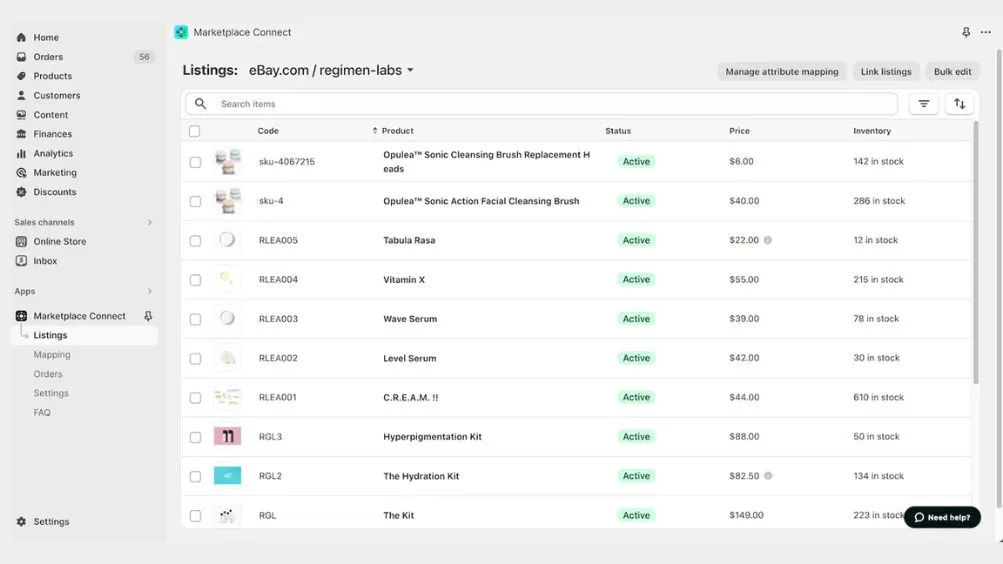The height and width of the screenshot is (564, 1003).
Task: Select the Products tag icon
Action: [x=21, y=76]
